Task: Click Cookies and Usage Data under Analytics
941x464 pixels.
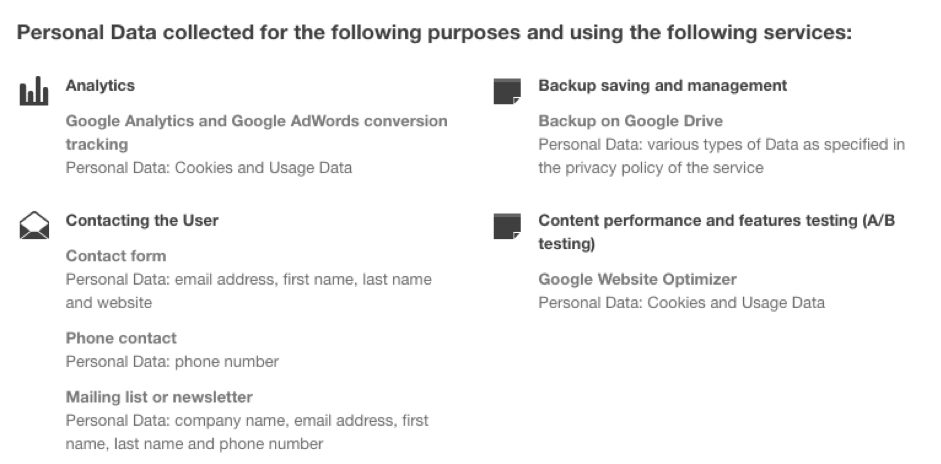Action: pyautogui.click(x=263, y=167)
